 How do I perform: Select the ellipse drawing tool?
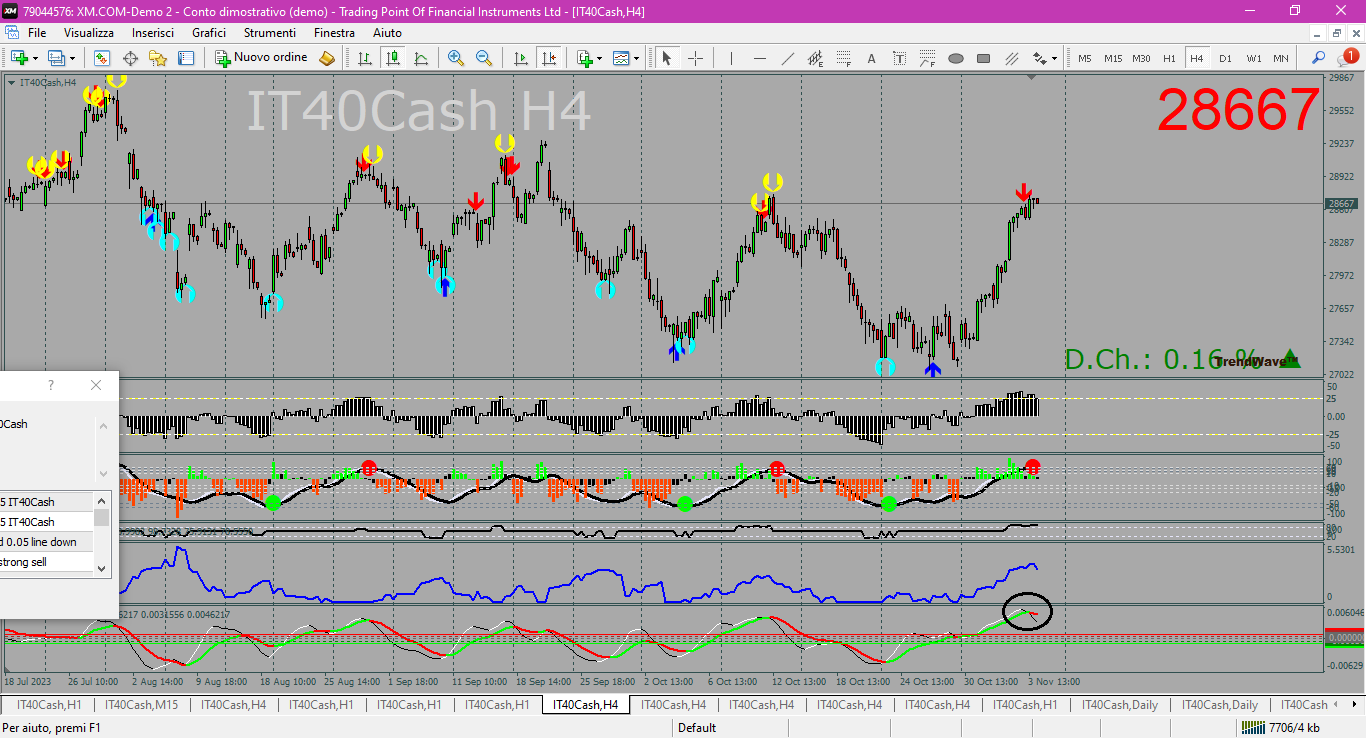[955, 58]
